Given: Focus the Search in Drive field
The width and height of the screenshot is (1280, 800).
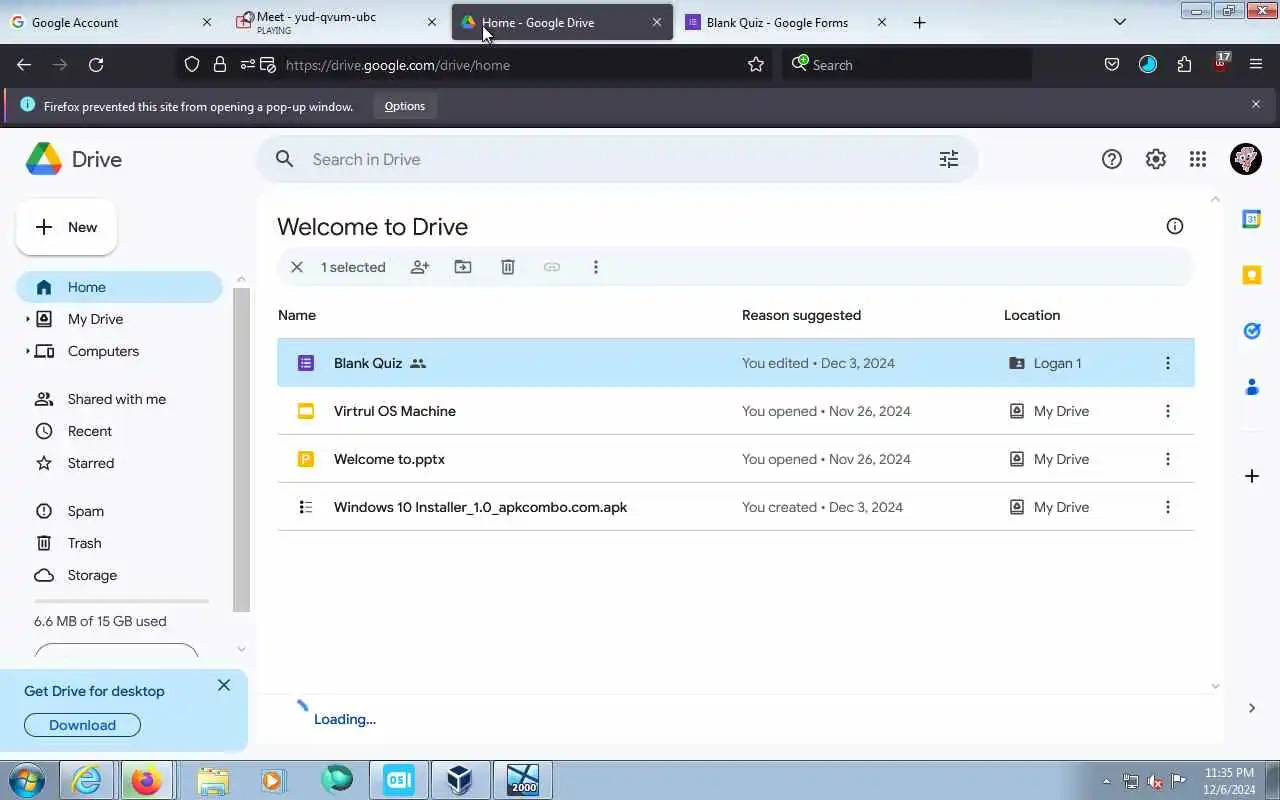Looking at the screenshot, I should [x=617, y=159].
